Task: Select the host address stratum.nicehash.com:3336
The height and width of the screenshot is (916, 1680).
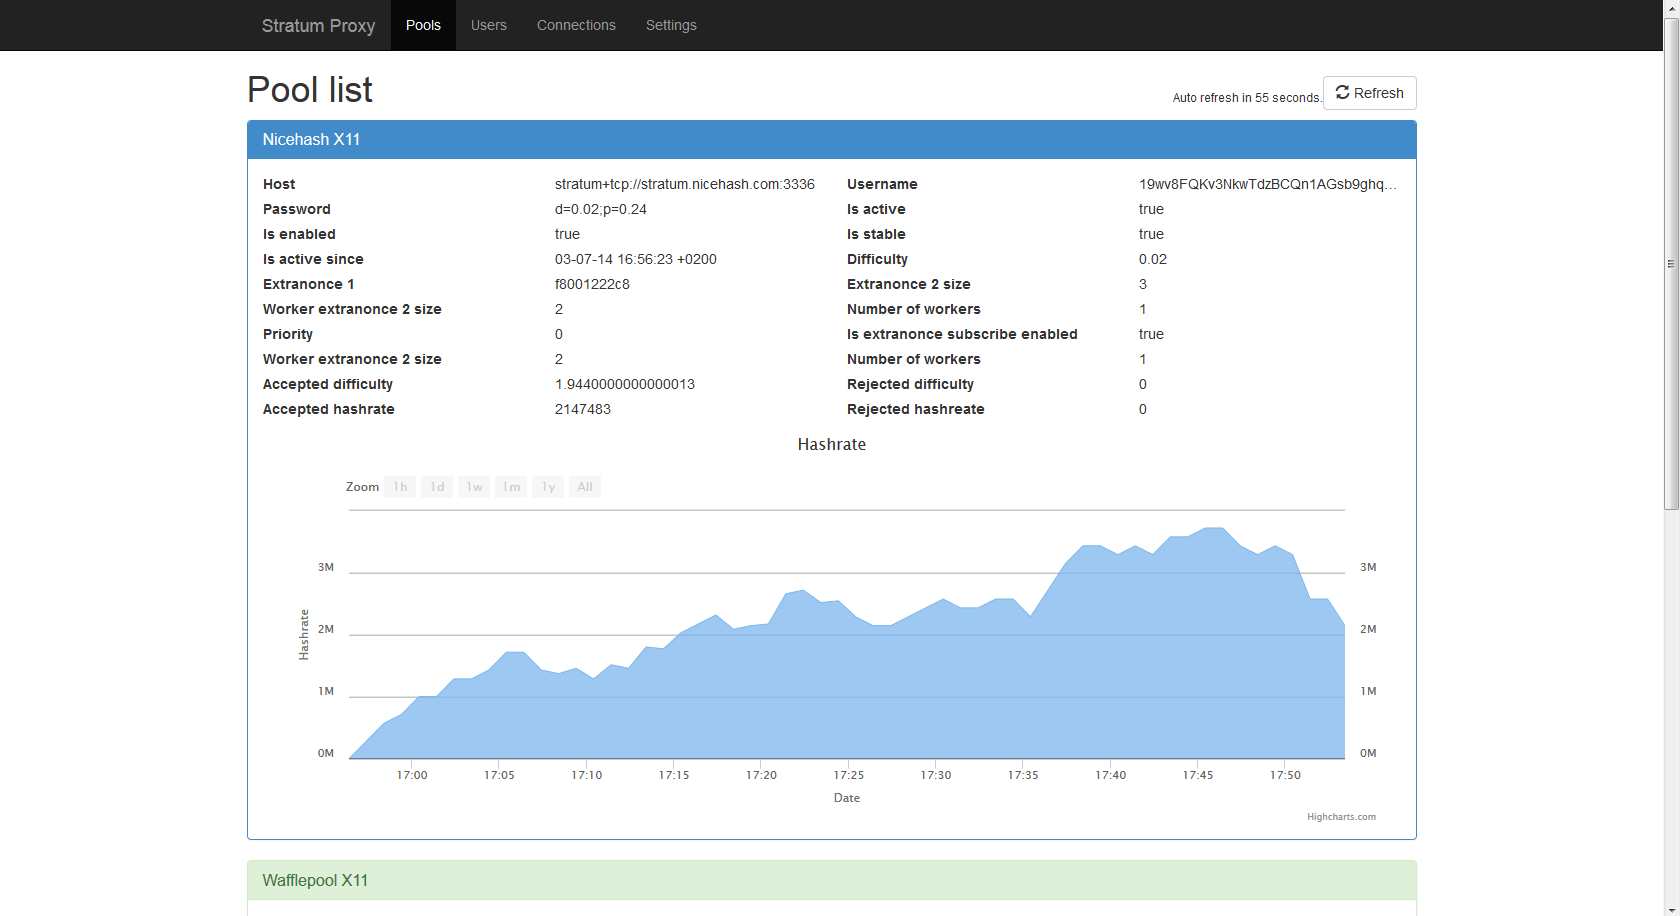Action: (685, 184)
